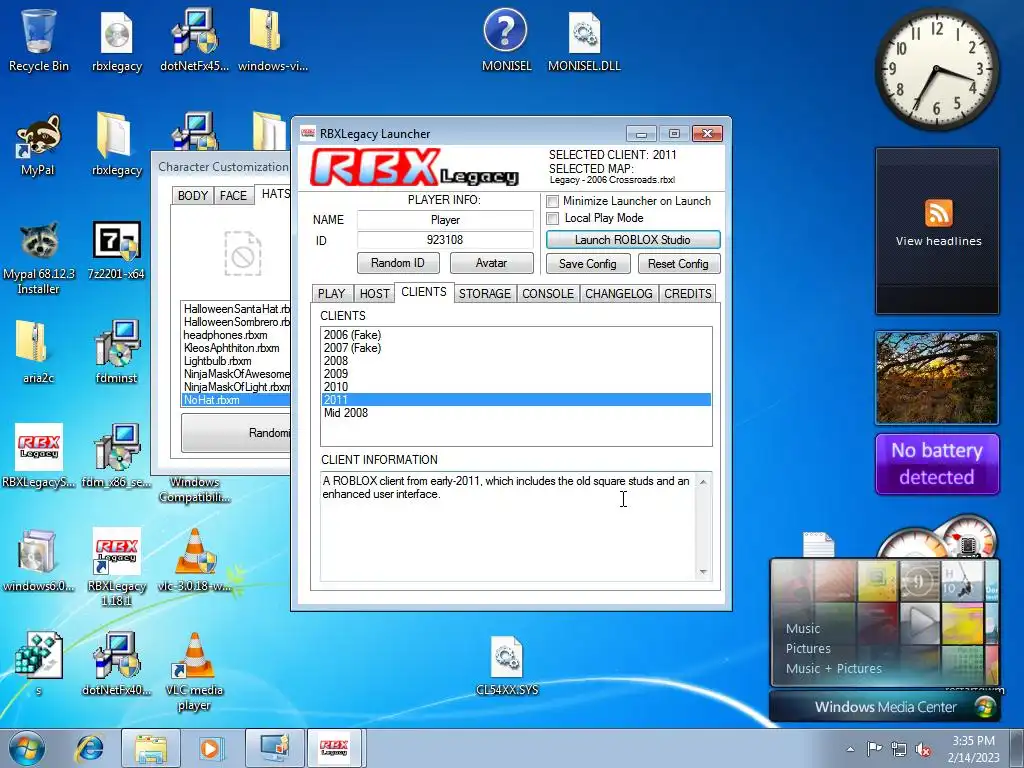Open the dotNetFx40... installer icon
Image resolution: width=1024 pixels, height=768 pixels.
tap(117, 664)
